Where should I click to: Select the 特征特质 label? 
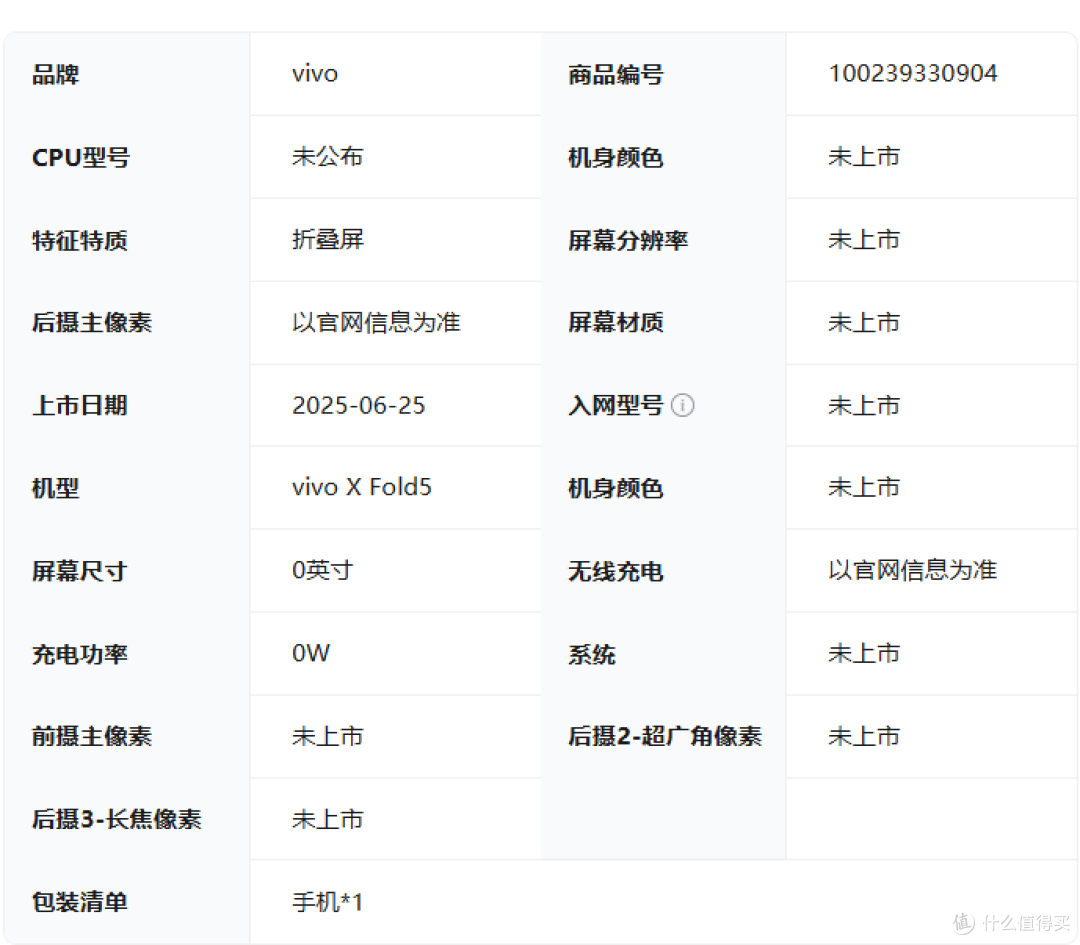pos(79,240)
